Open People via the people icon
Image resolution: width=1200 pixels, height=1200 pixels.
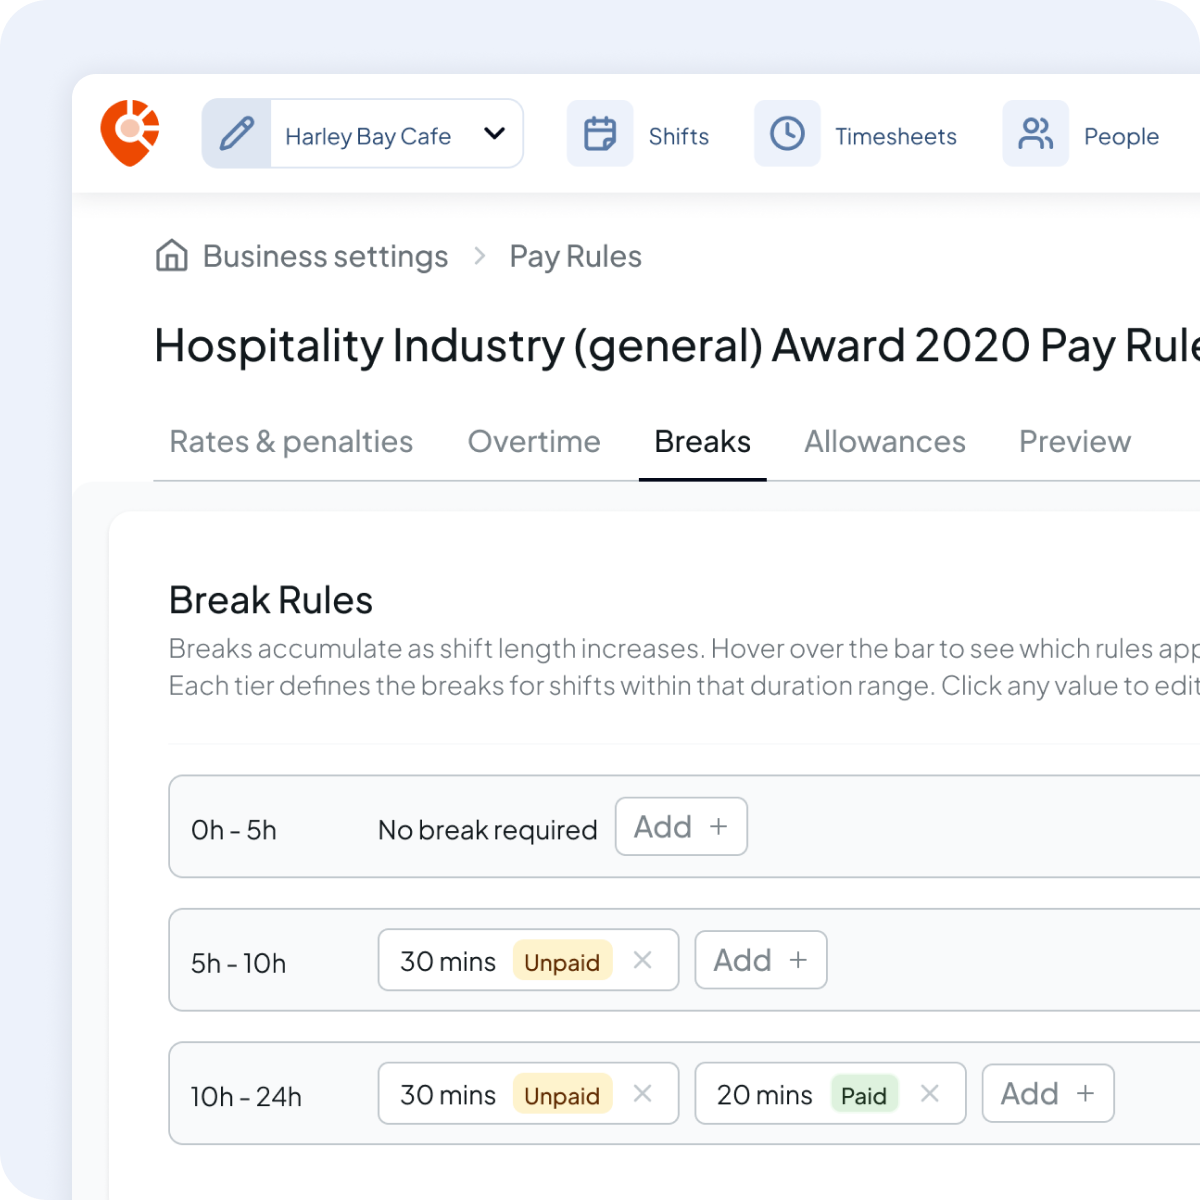click(1035, 133)
